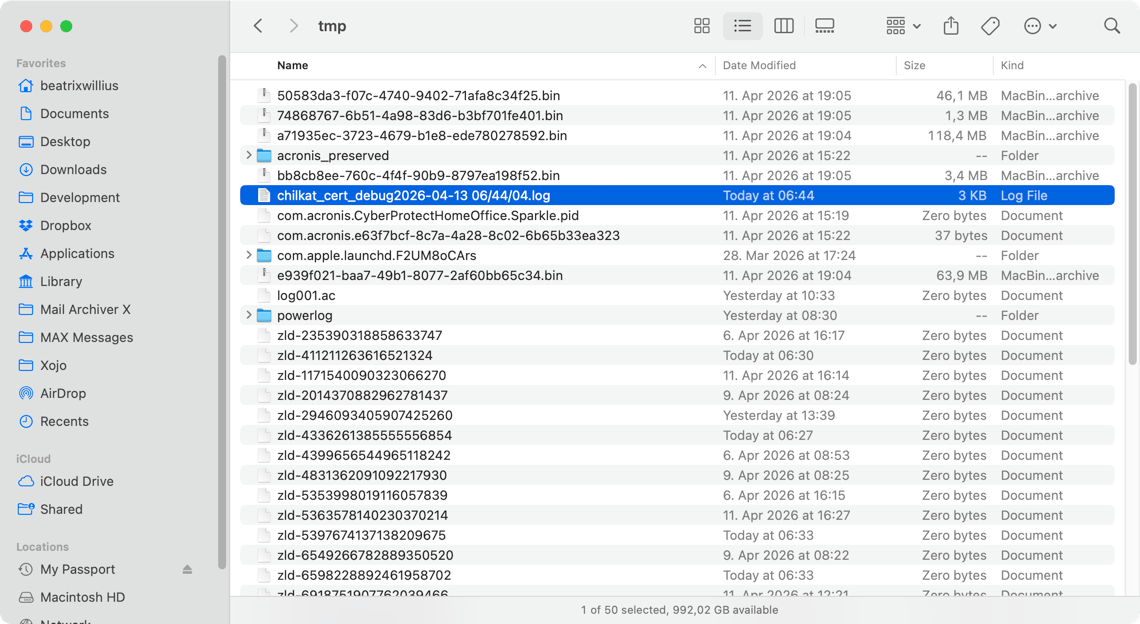
Task: Select the log001.ac file
Action: click(306, 296)
